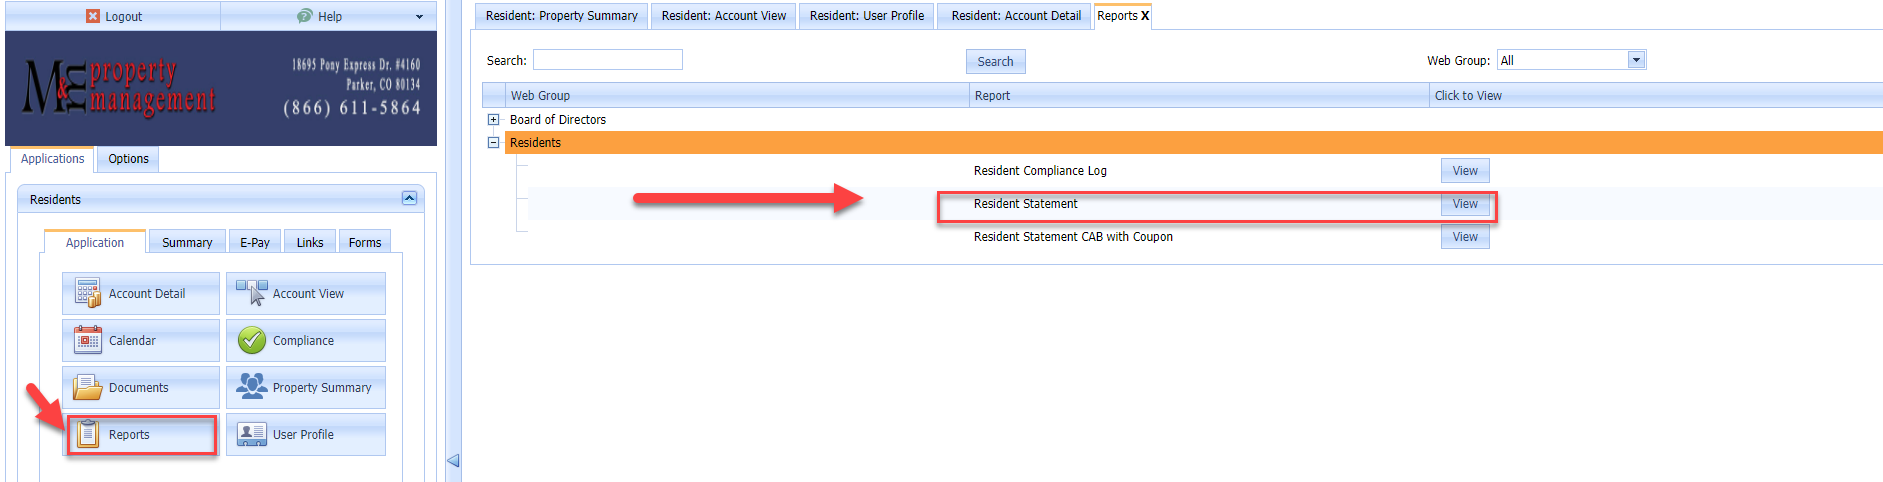This screenshot has width=1883, height=482.
Task: Open the Account View cursor icon
Action: (251, 292)
